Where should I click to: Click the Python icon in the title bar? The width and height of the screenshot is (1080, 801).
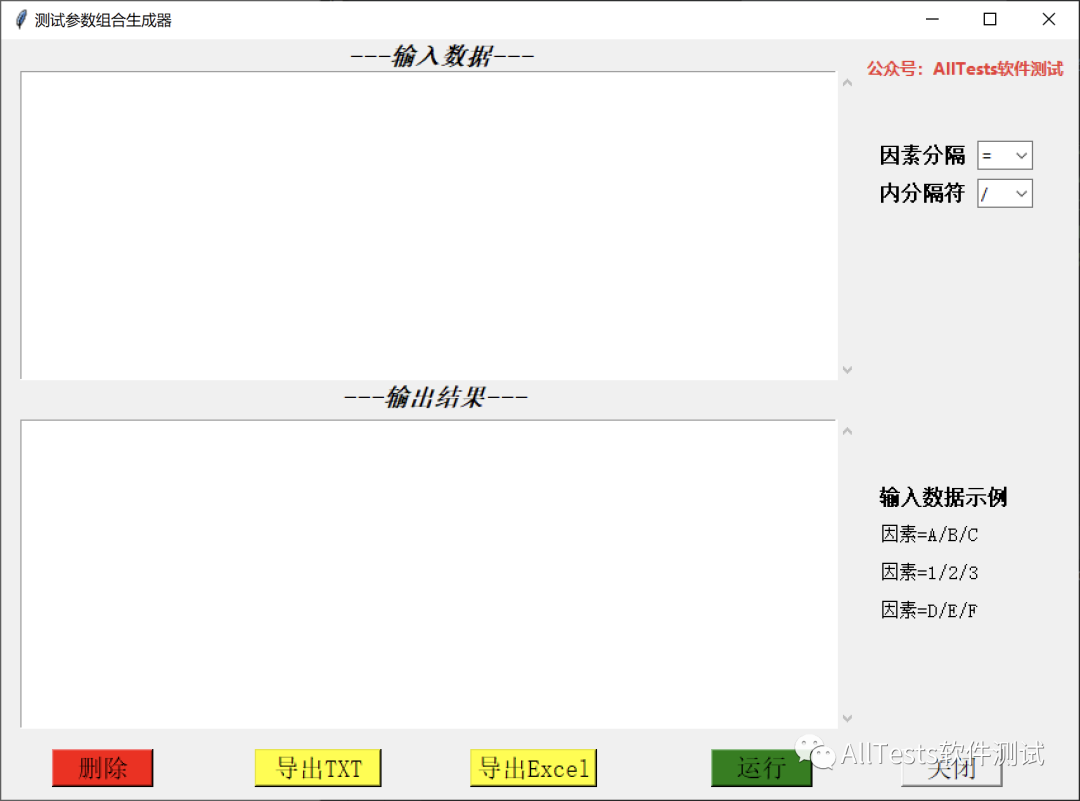click(19, 18)
